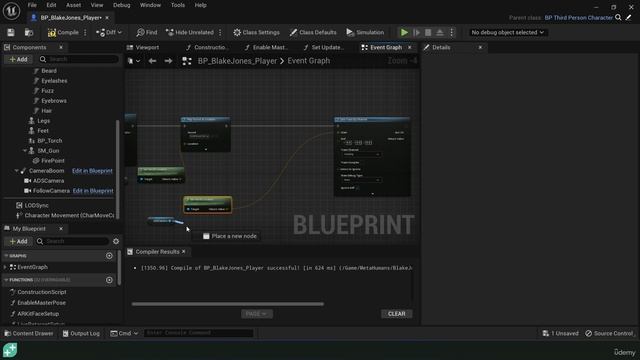Open the Diff dropdown
Image resolution: width=640 pixels, height=360 pixels.
coord(109,32)
